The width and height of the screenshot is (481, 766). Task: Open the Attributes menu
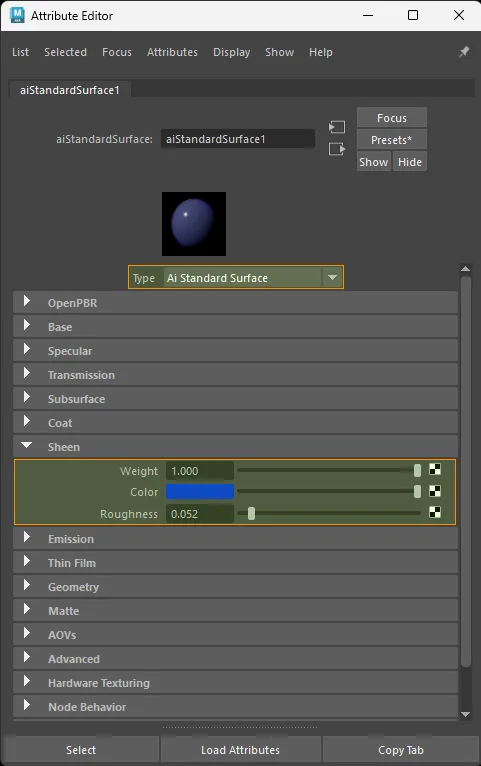[172, 52]
